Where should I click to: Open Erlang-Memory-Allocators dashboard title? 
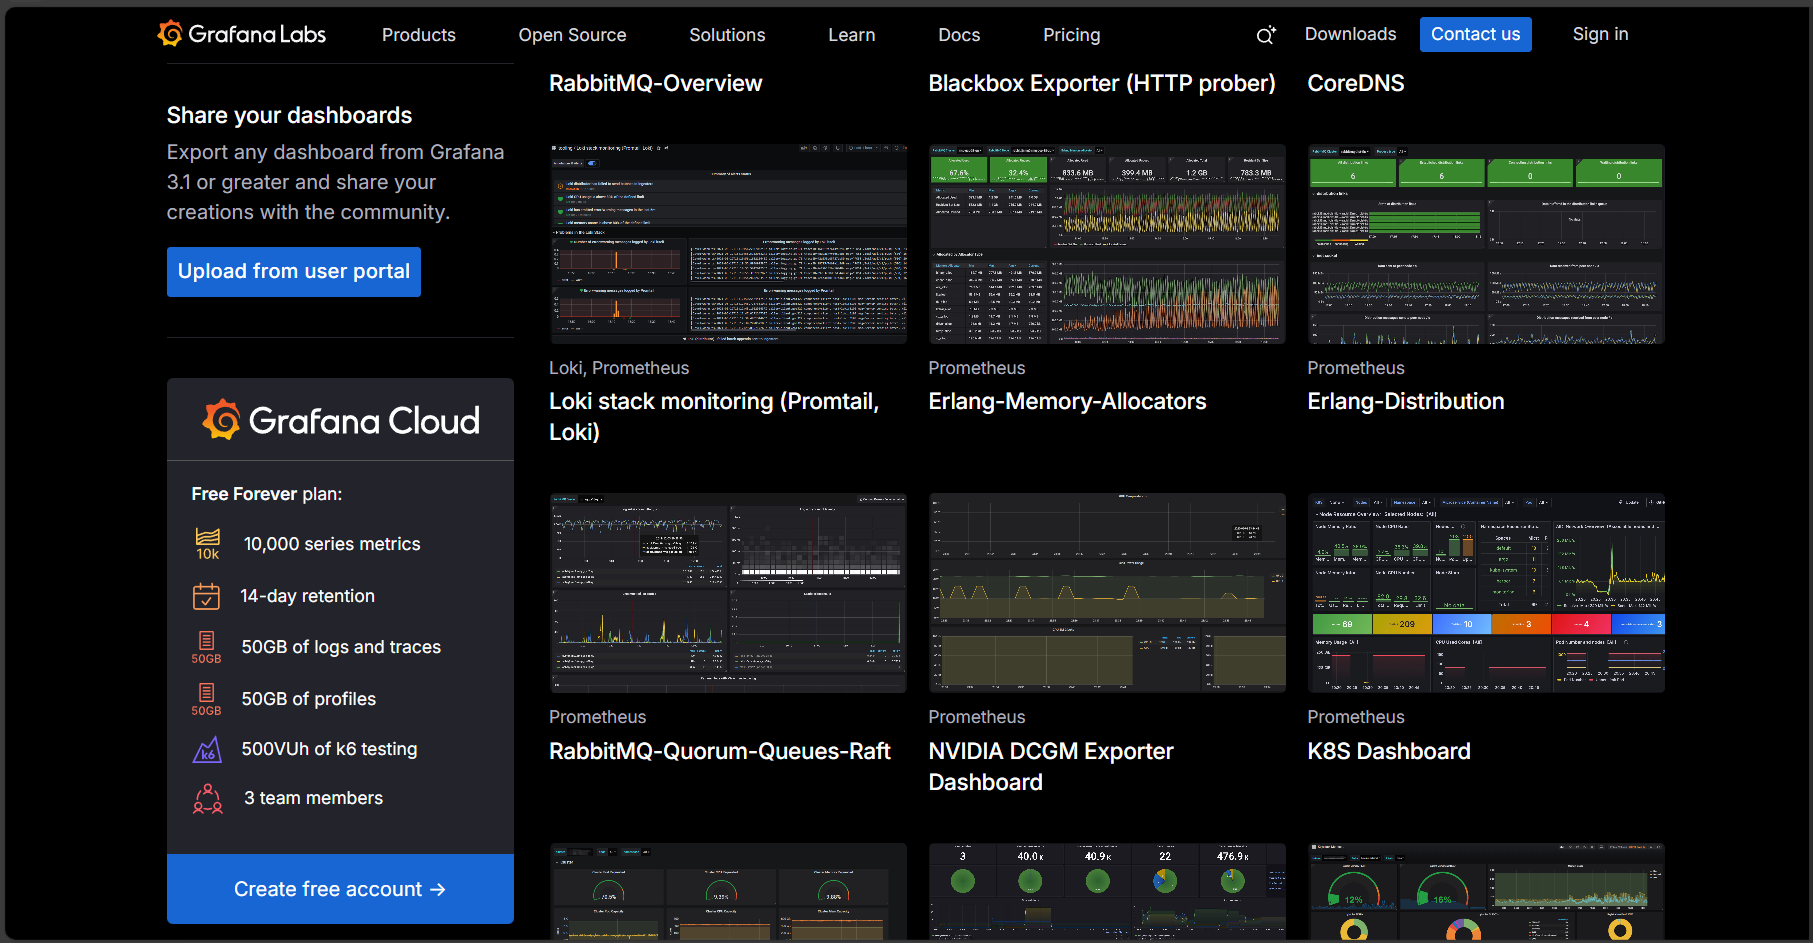[1067, 401]
